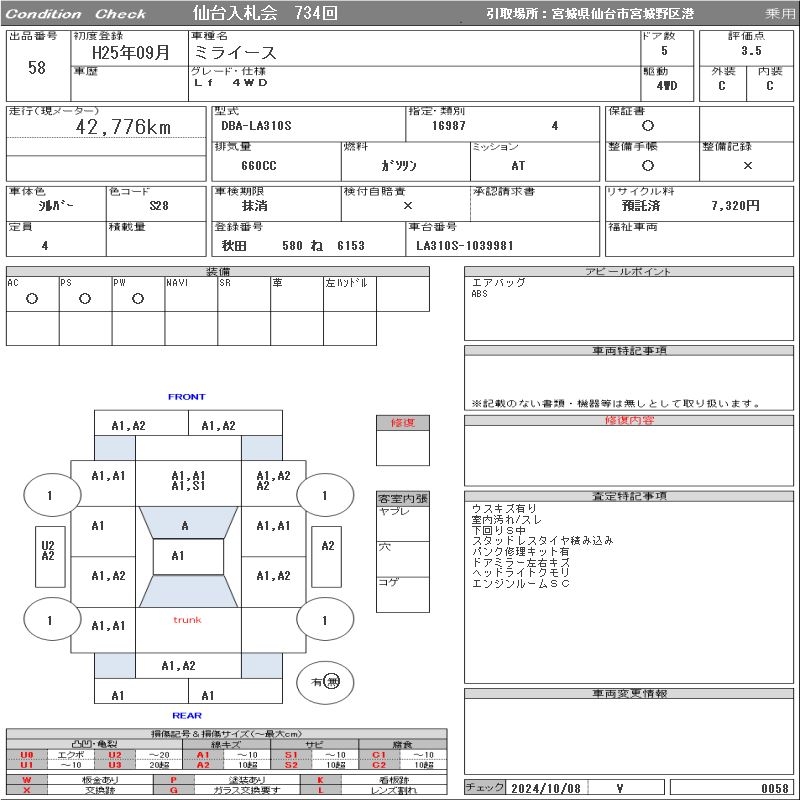Toggle the PS equipment circle mark
Image resolution: width=800 pixels, height=800 pixels.
pyautogui.click(x=85, y=298)
